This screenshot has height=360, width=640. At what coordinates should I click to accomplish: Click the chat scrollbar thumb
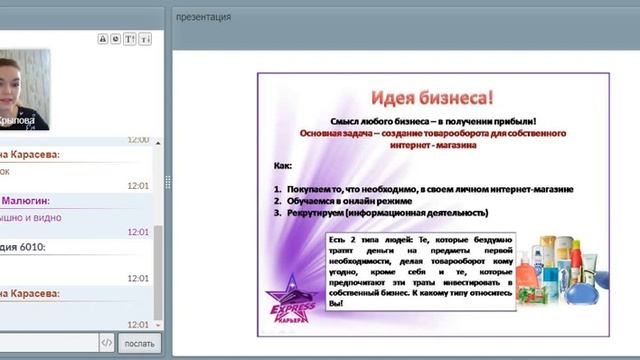158,272
